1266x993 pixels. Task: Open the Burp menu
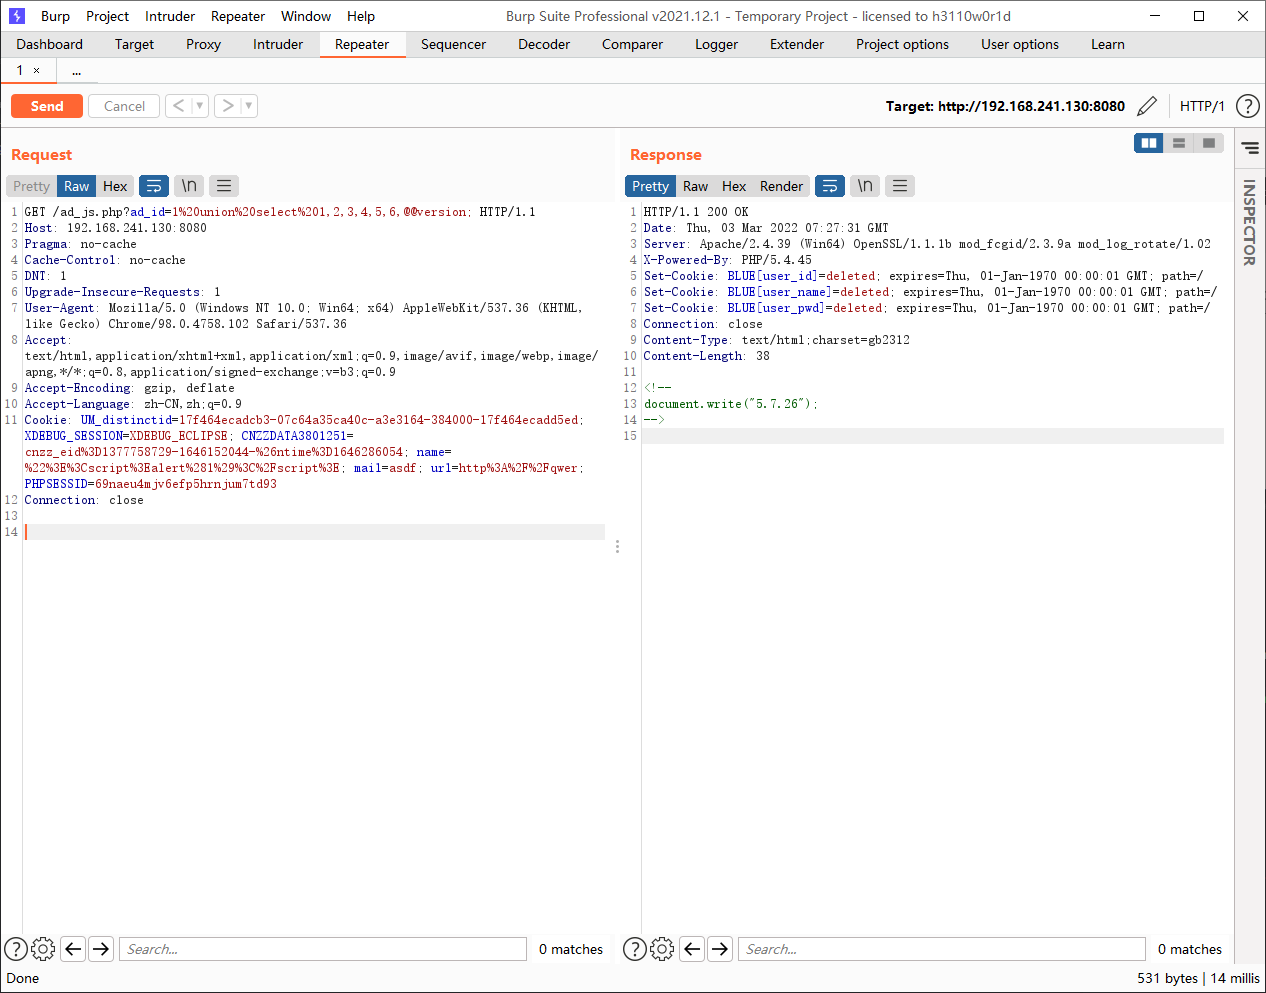[x=55, y=16]
